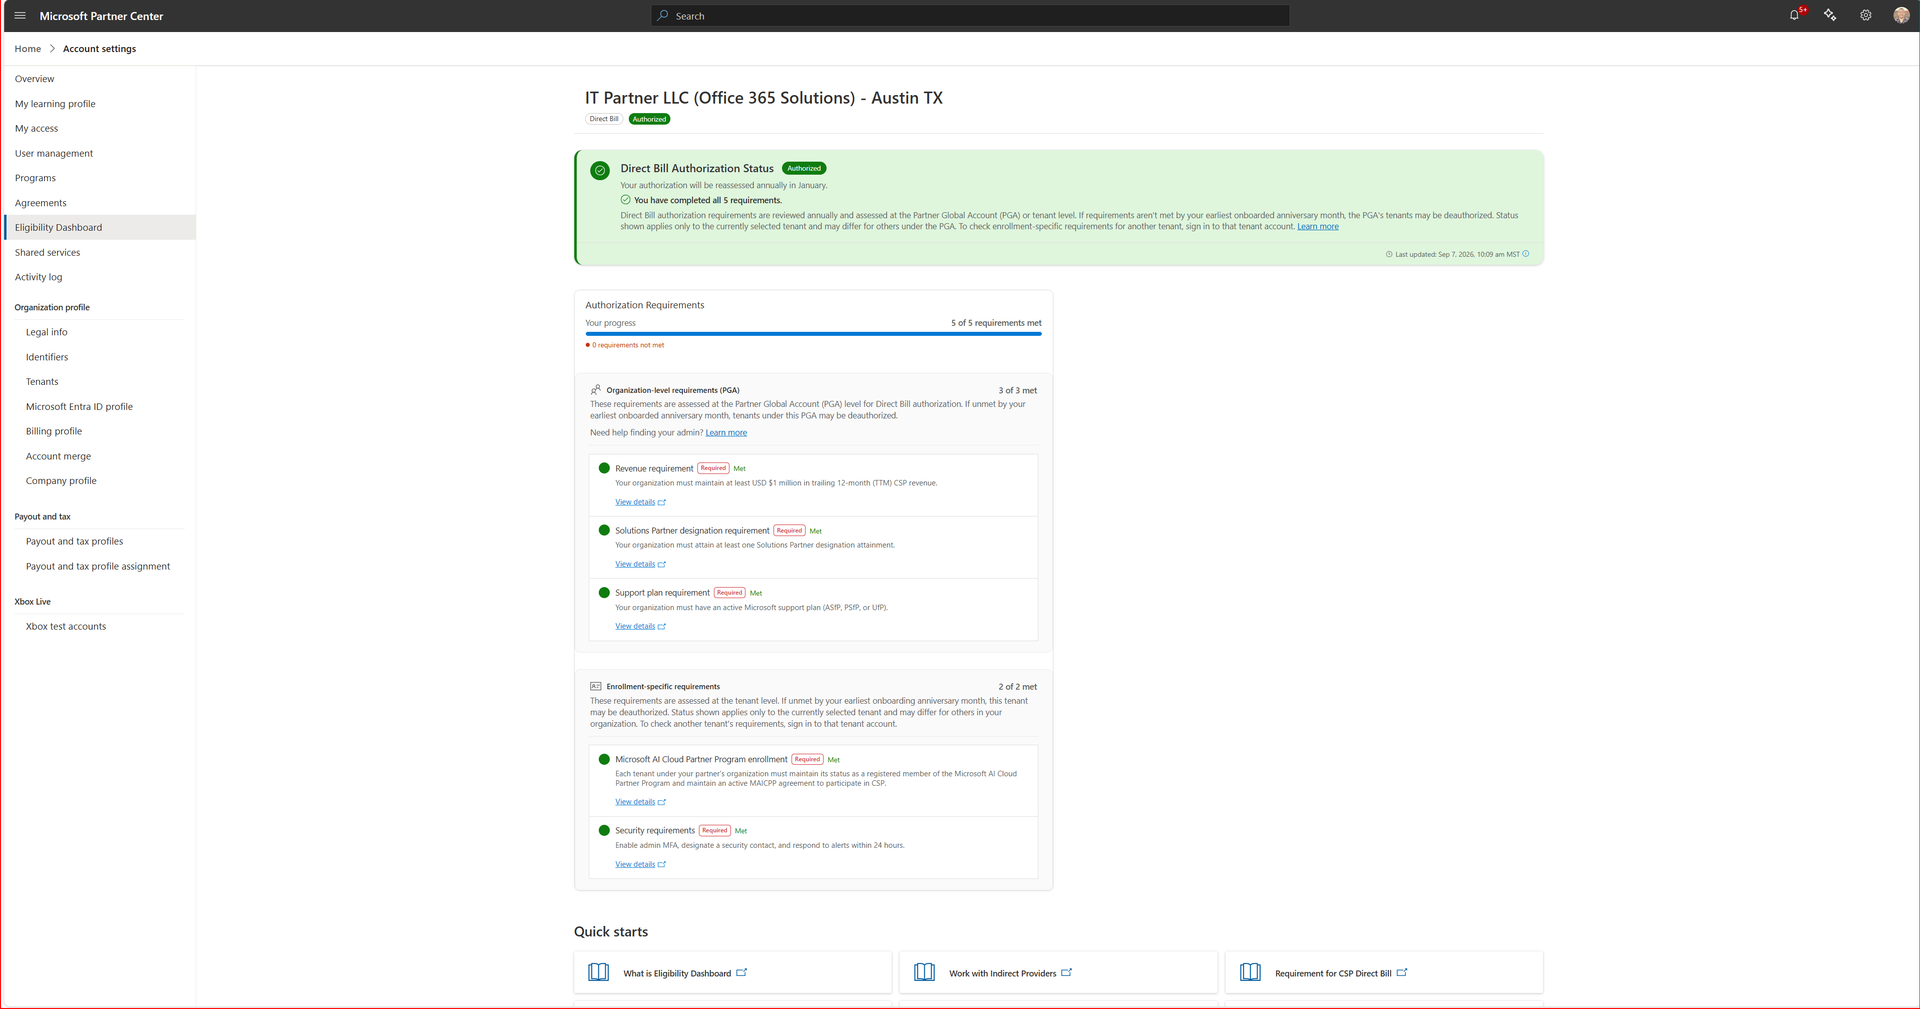This screenshot has width=1920, height=1009.
Task: Click the info icon after Last updated time
Action: coord(1525,254)
